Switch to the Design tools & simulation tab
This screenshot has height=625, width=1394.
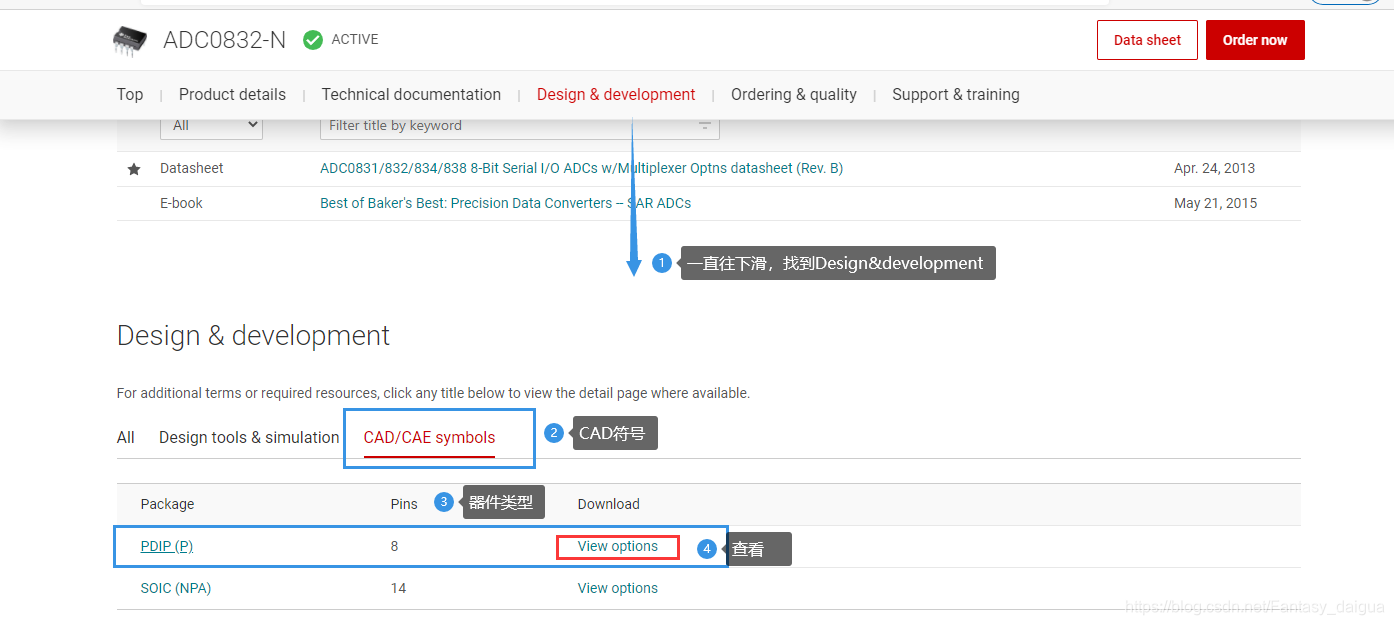point(249,437)
